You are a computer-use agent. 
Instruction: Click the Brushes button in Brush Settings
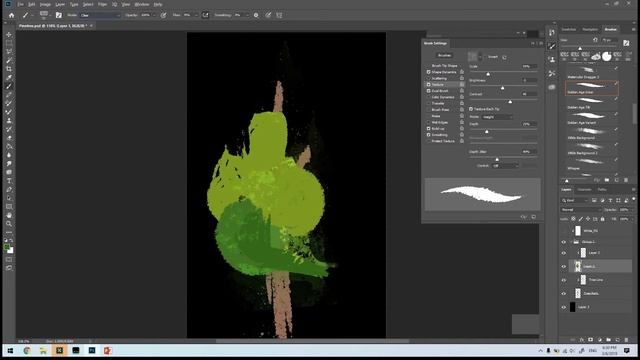click(444, 55)
